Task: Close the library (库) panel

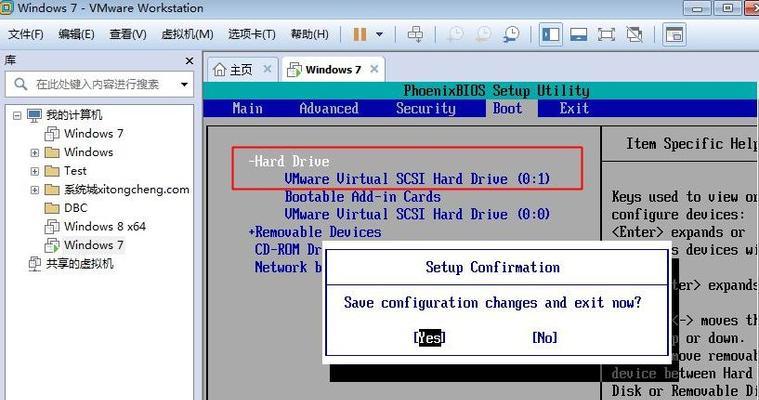Action: 189,61
